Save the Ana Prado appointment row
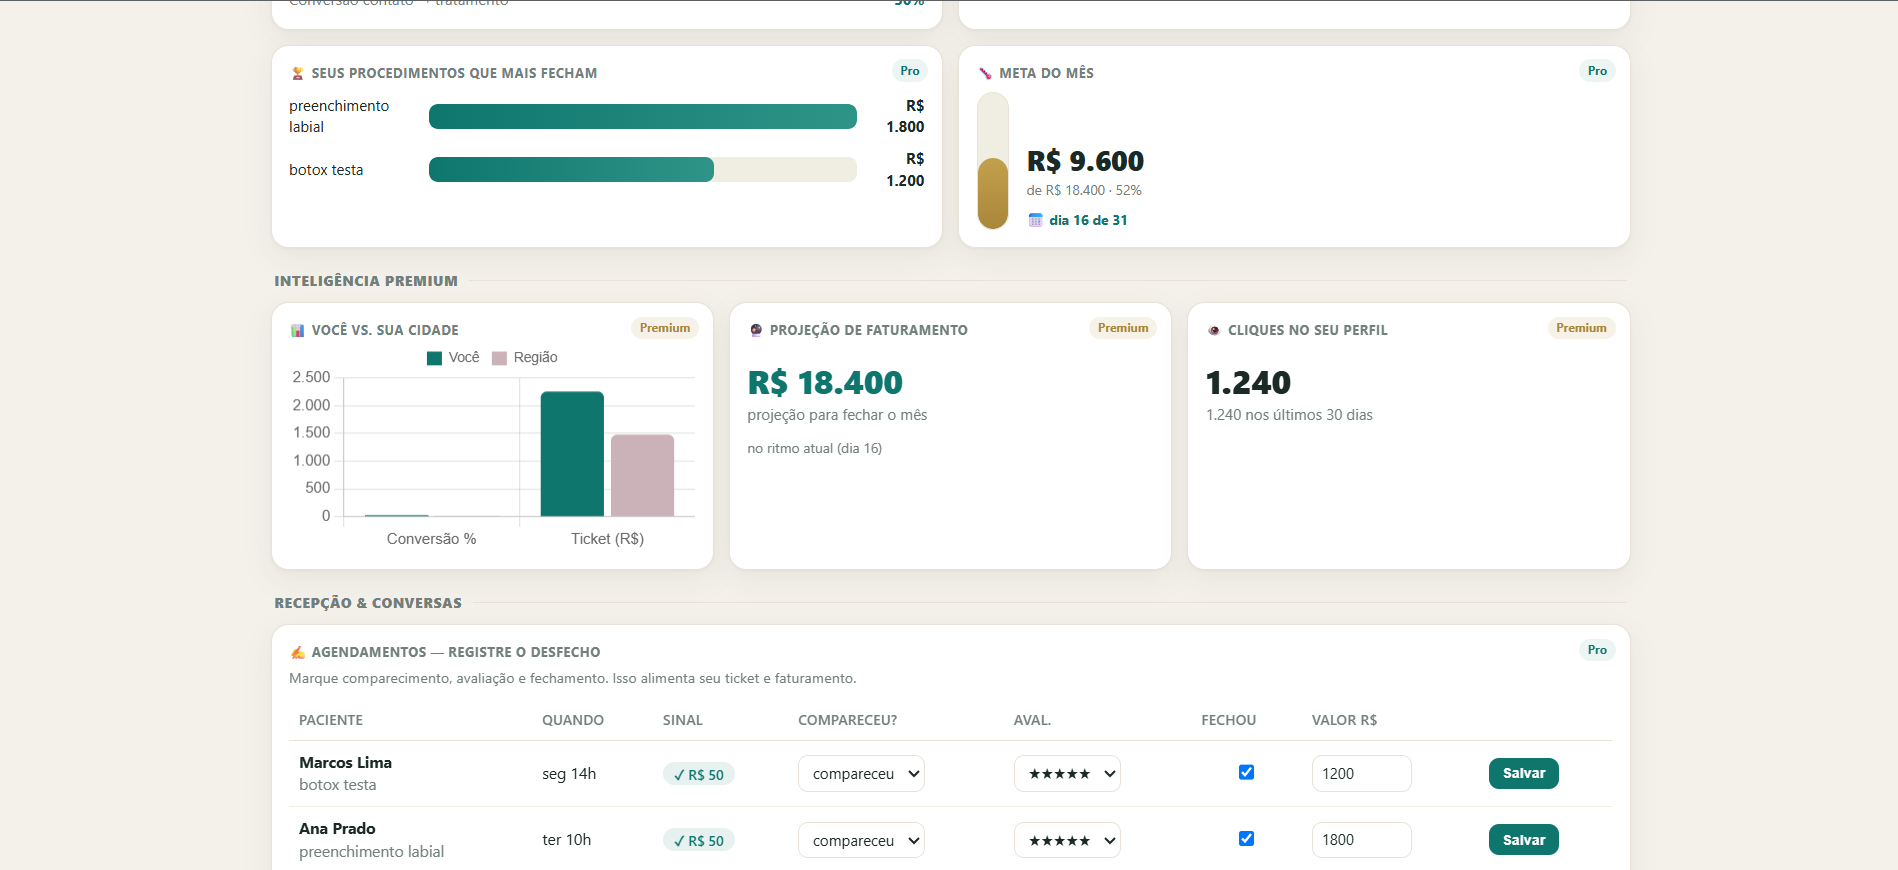The image size is (1898, 870). (1523, 840)
